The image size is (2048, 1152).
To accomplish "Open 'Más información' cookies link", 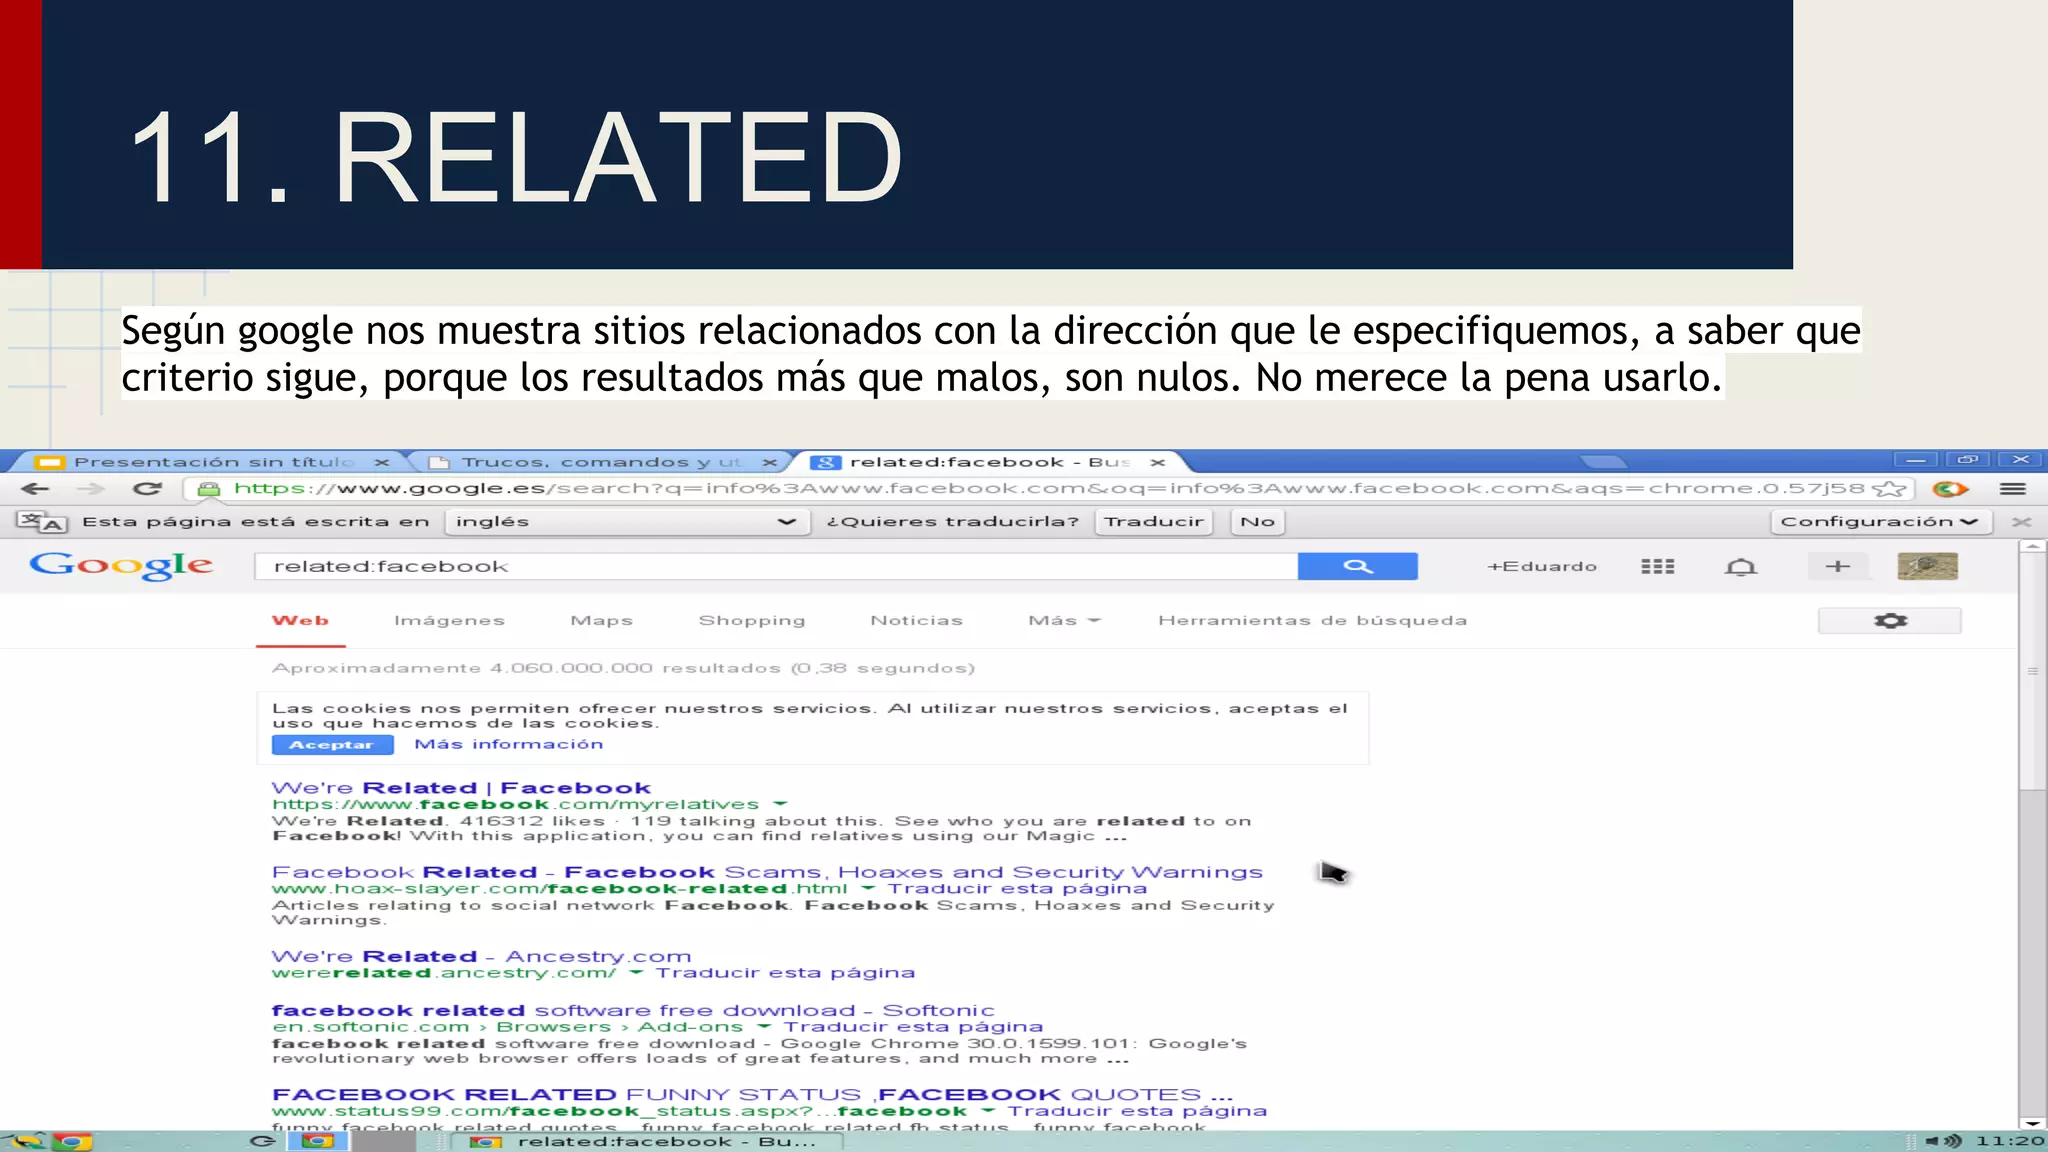I will [509, 745].
